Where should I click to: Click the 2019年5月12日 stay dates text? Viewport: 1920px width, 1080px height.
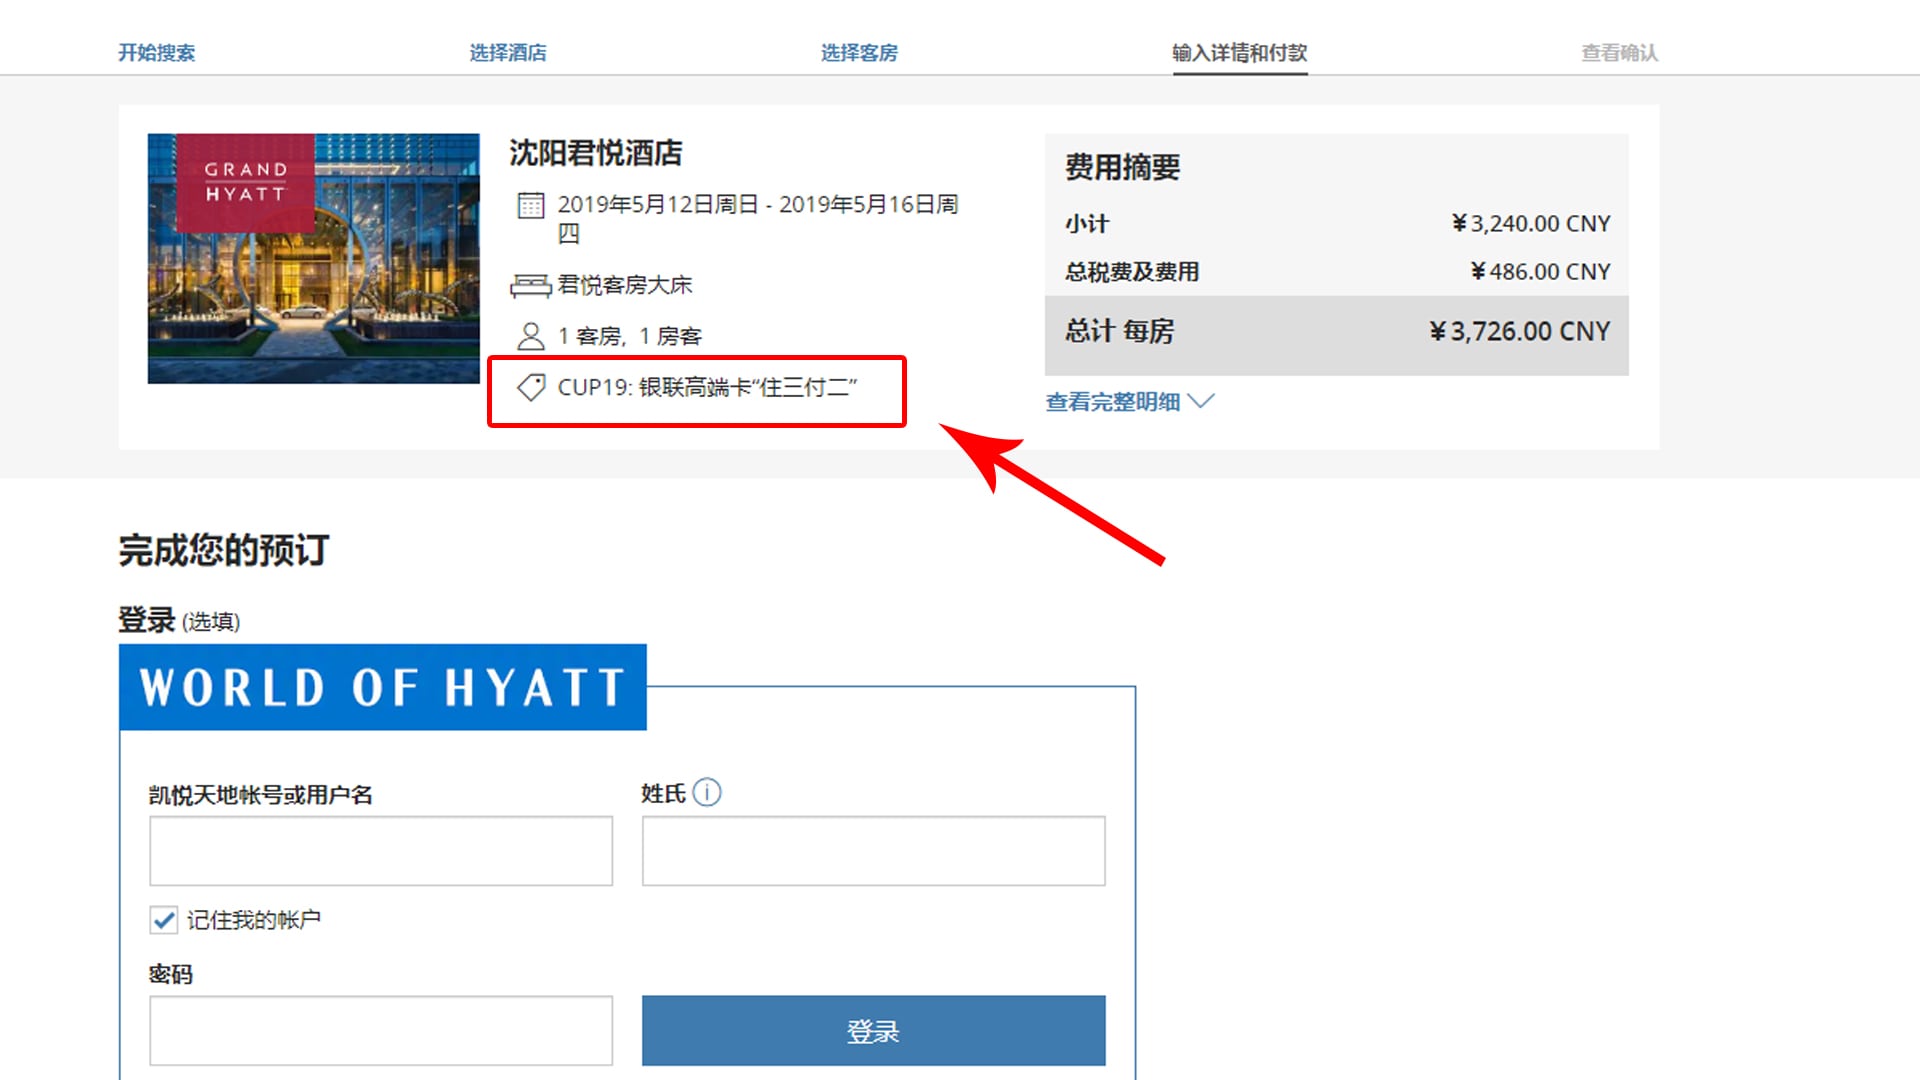point(758,218)
